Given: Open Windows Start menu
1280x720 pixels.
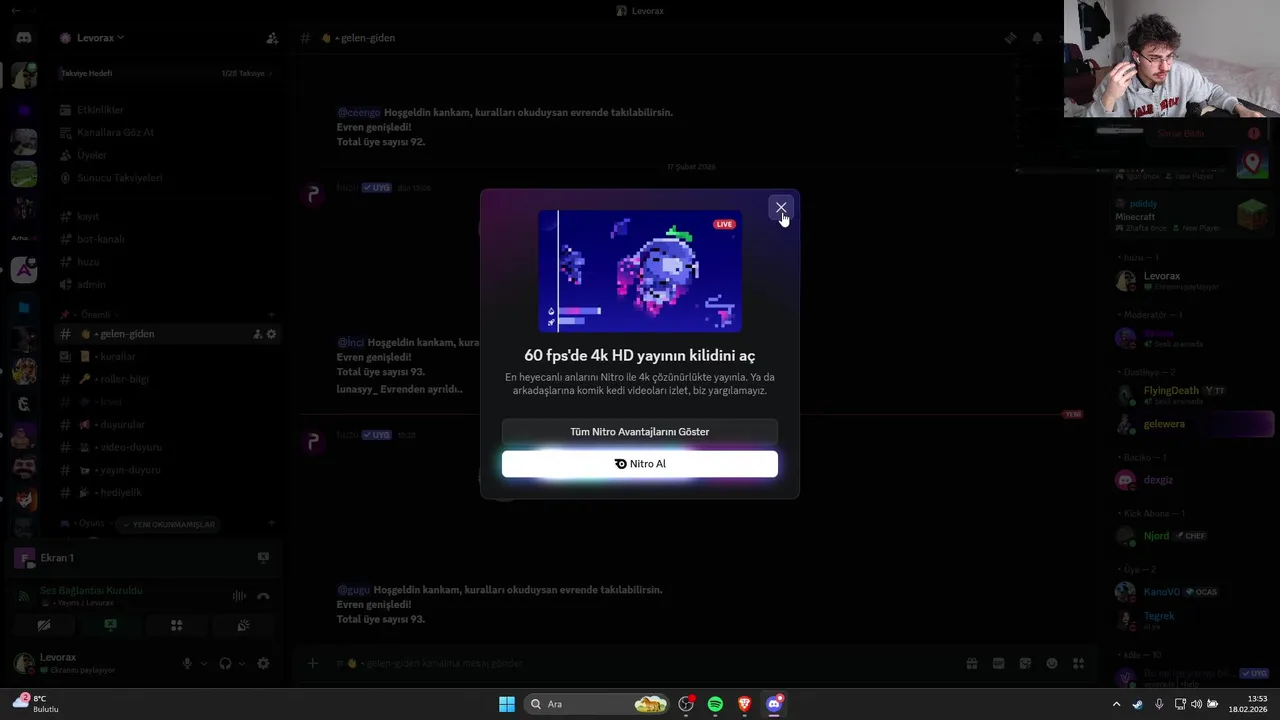Looking at the screenshot, I should click(x=507, y=704).
